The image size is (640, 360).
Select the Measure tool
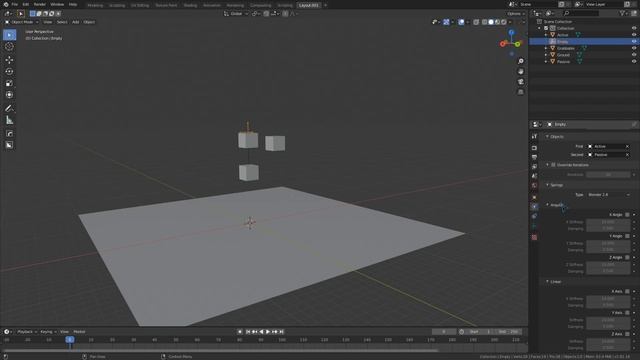coord(9,120)
